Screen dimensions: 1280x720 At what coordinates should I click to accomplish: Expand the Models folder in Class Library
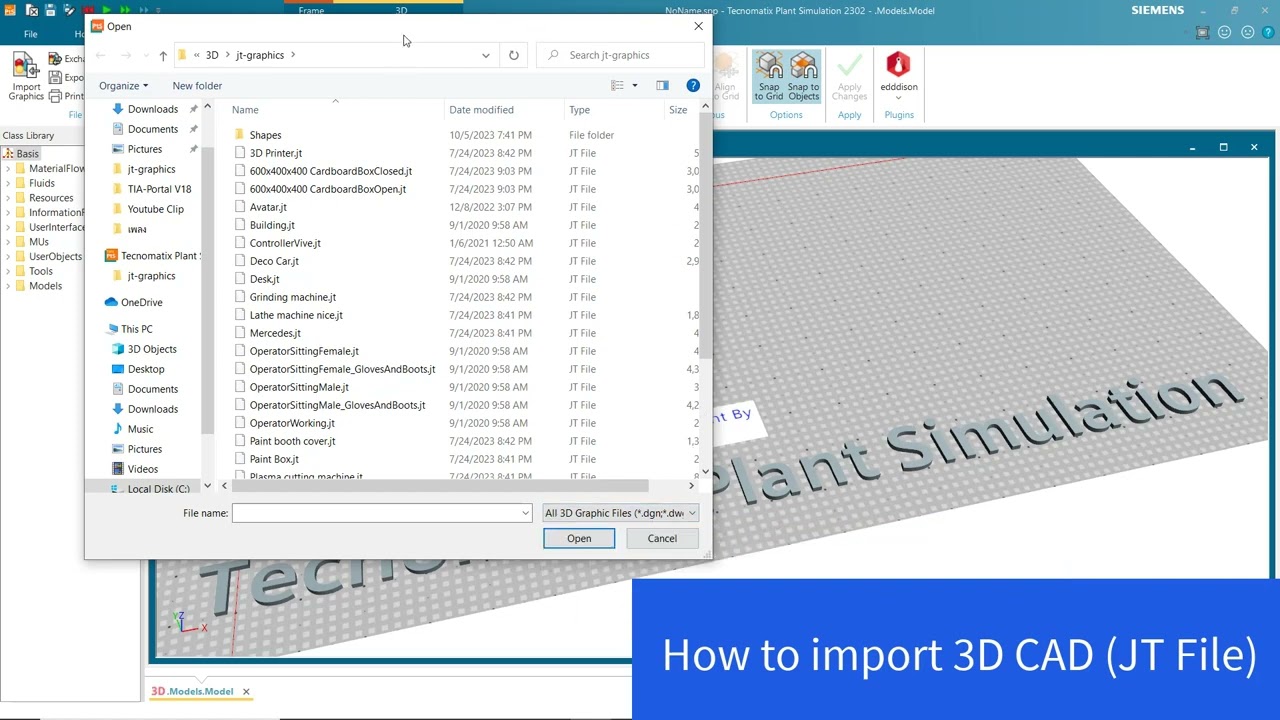[8, 286]
